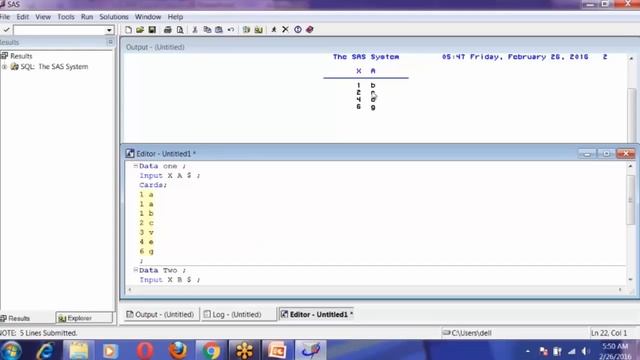640x360 pixels.
Task: Click the Print Preview toolbar icon
Action: (x=180, y=30)
